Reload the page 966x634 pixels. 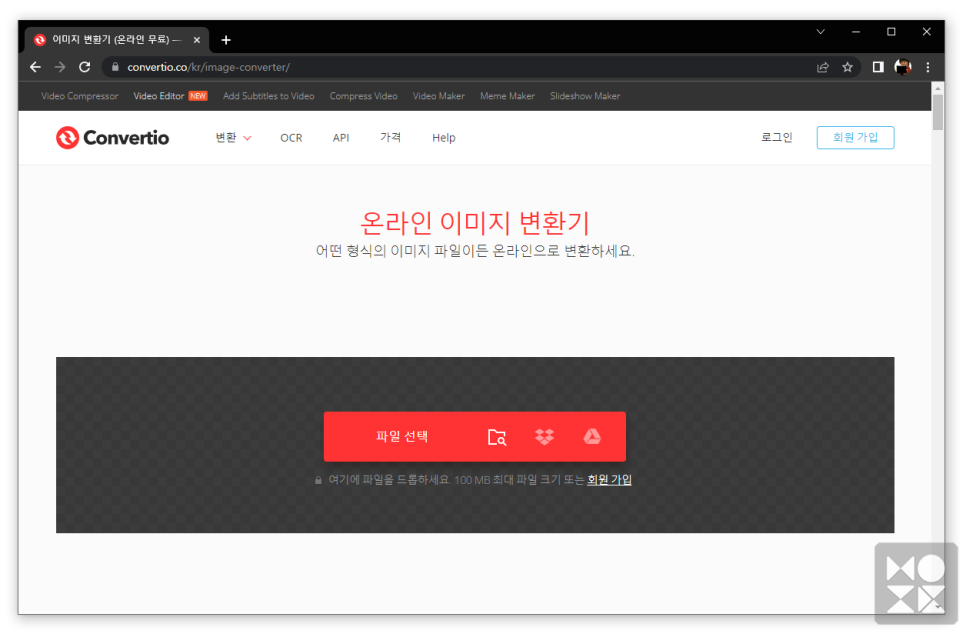(x=84, y=67)
